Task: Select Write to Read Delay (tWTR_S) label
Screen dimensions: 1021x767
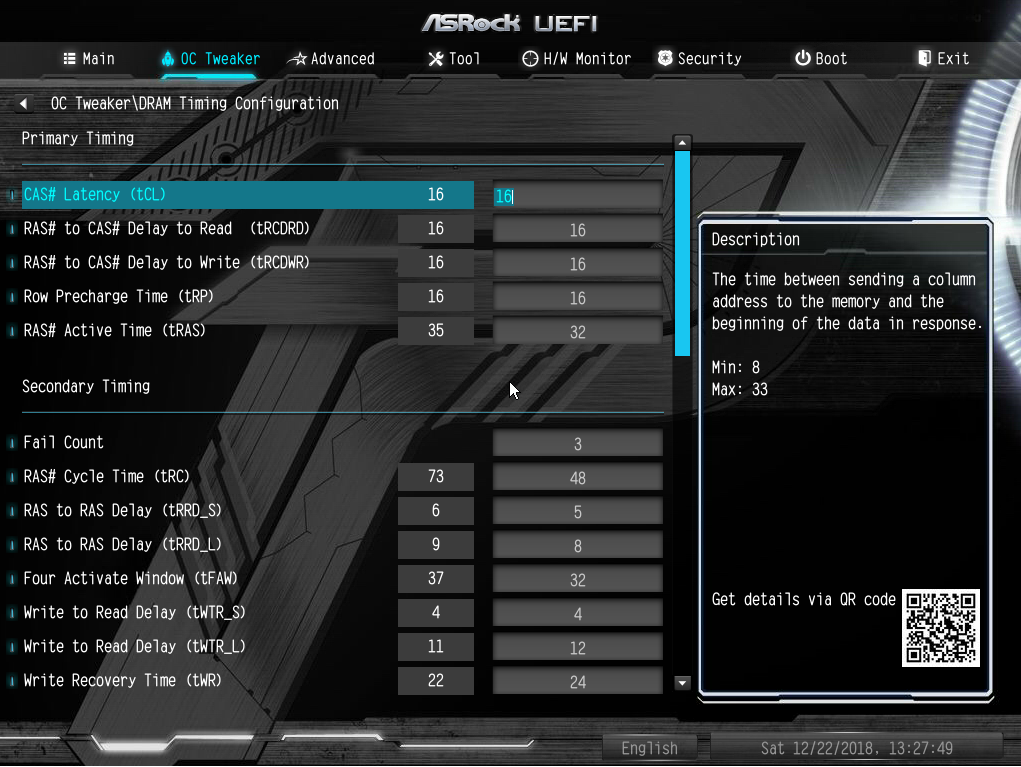Action: tap(135, 612)
